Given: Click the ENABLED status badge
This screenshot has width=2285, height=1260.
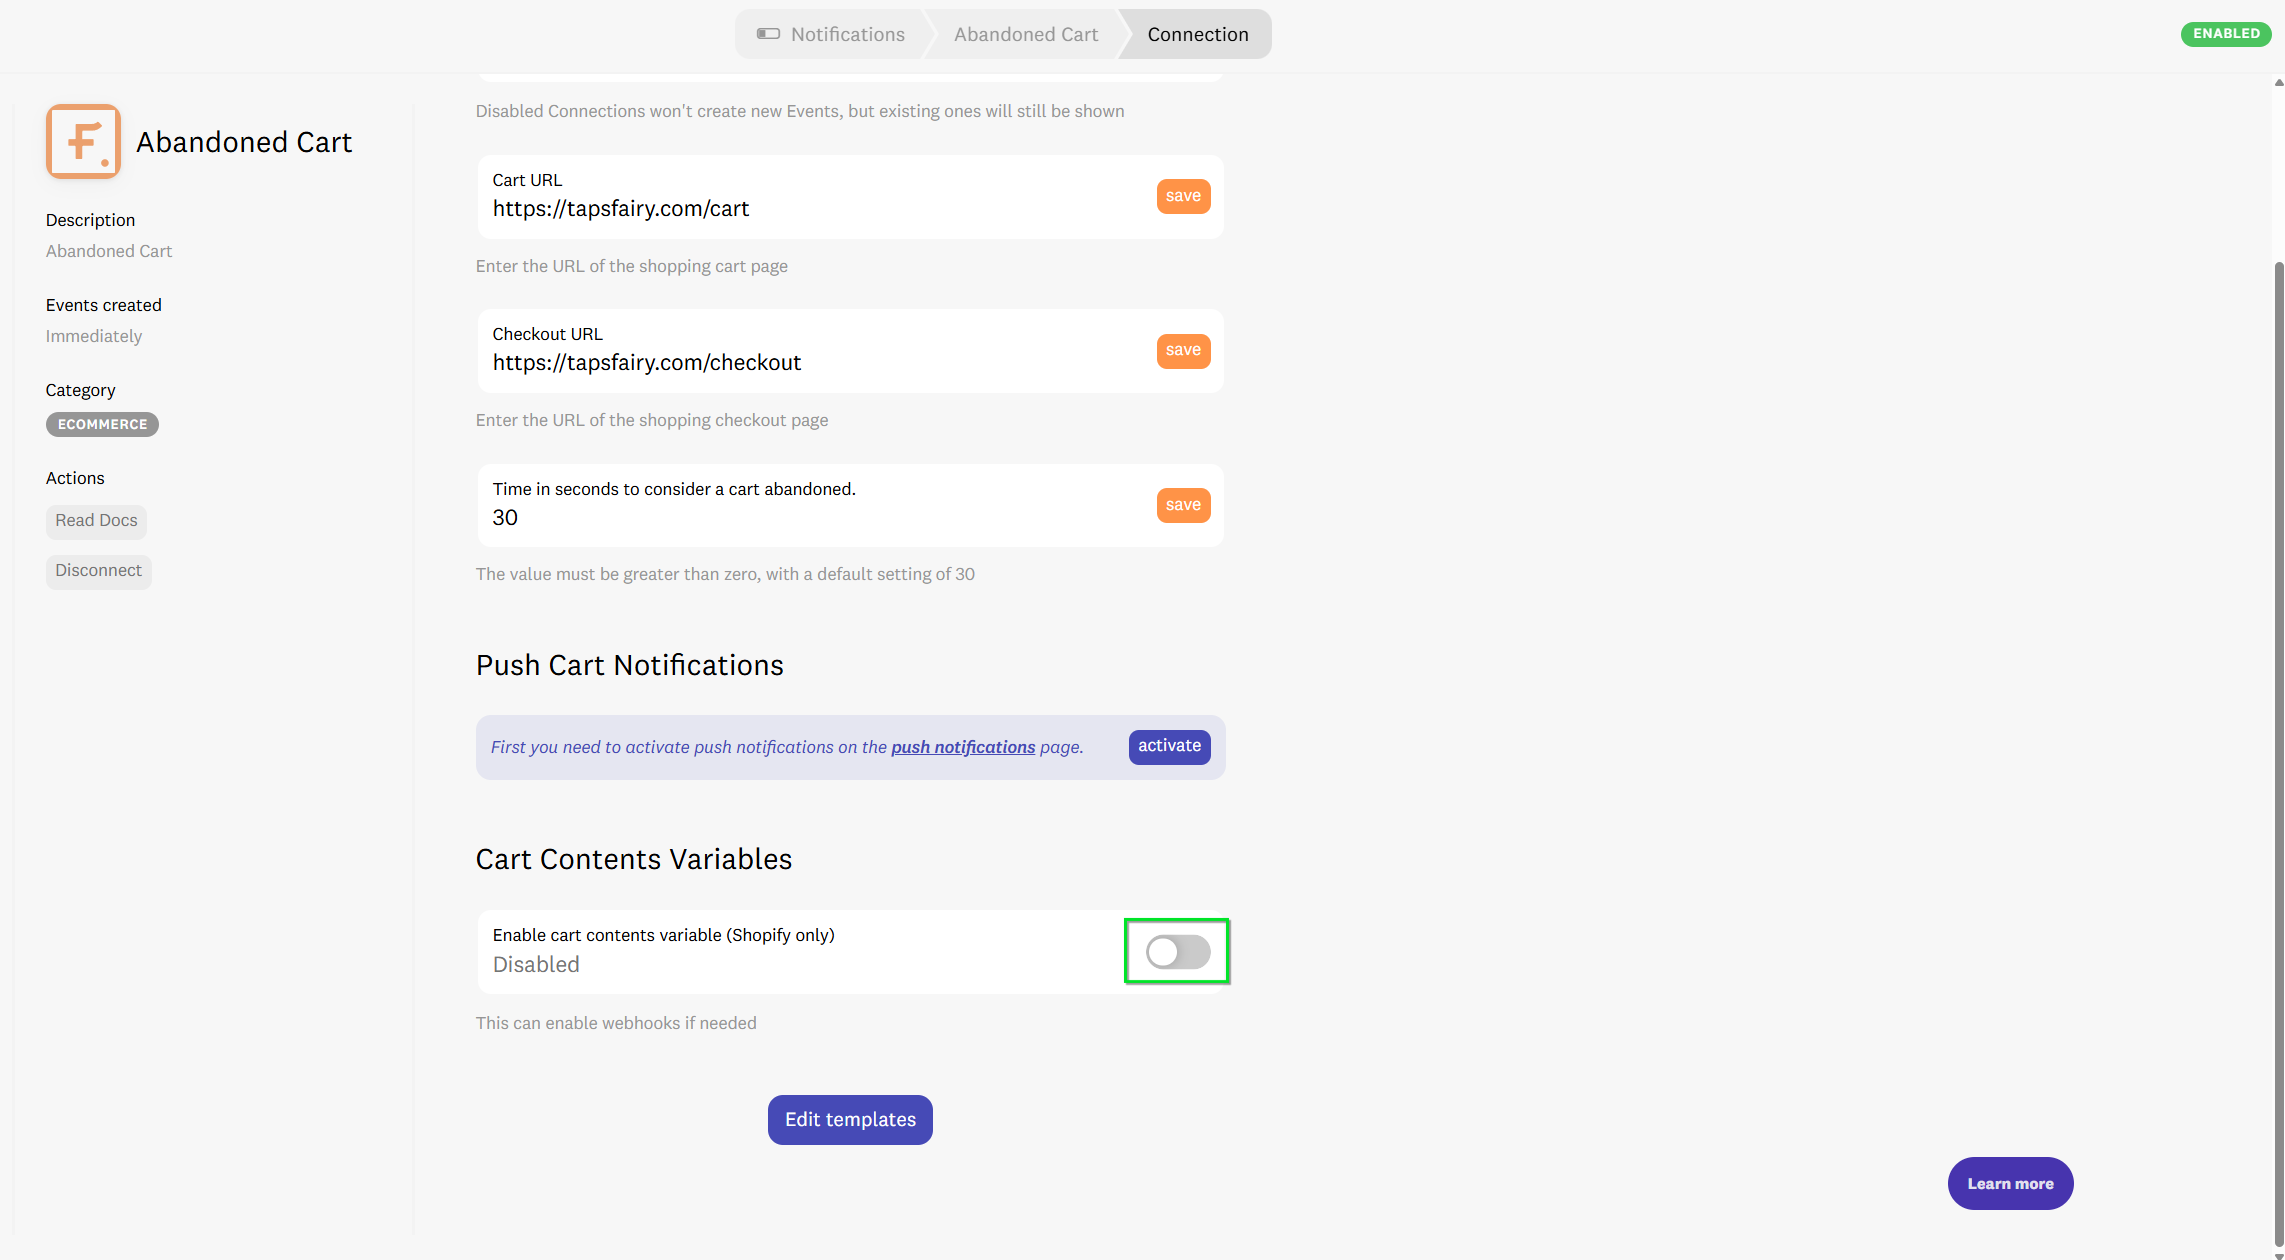Looking at the screenshot, I should click(x=2225, y=34).
